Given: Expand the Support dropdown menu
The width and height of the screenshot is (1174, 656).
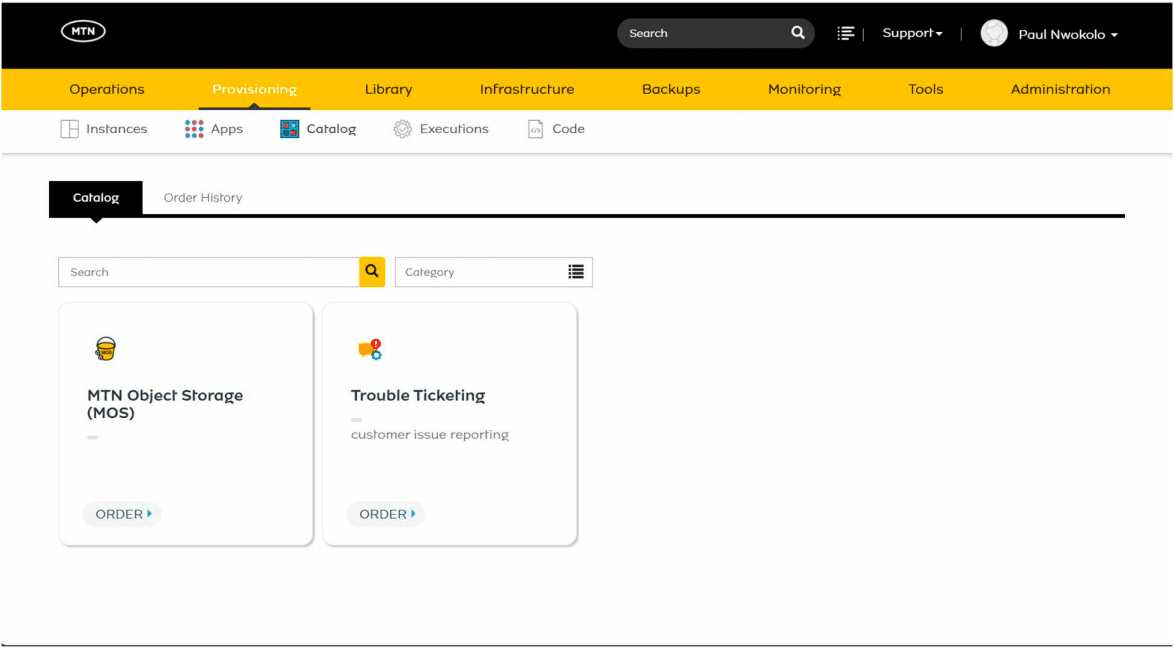Looking at the screenshot, I should 912,34.
